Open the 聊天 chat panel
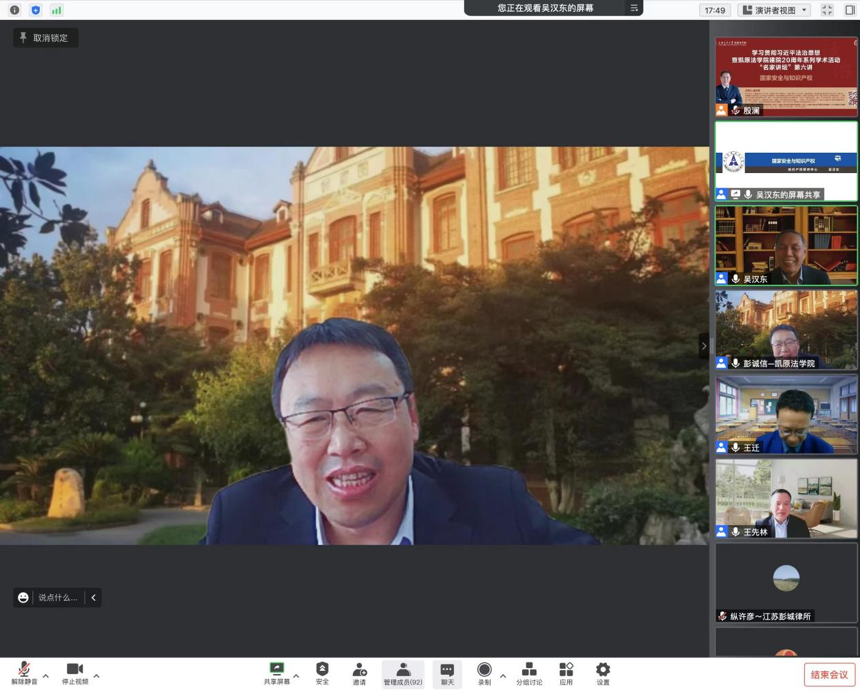The image size is (860, 691). (447, 672)
